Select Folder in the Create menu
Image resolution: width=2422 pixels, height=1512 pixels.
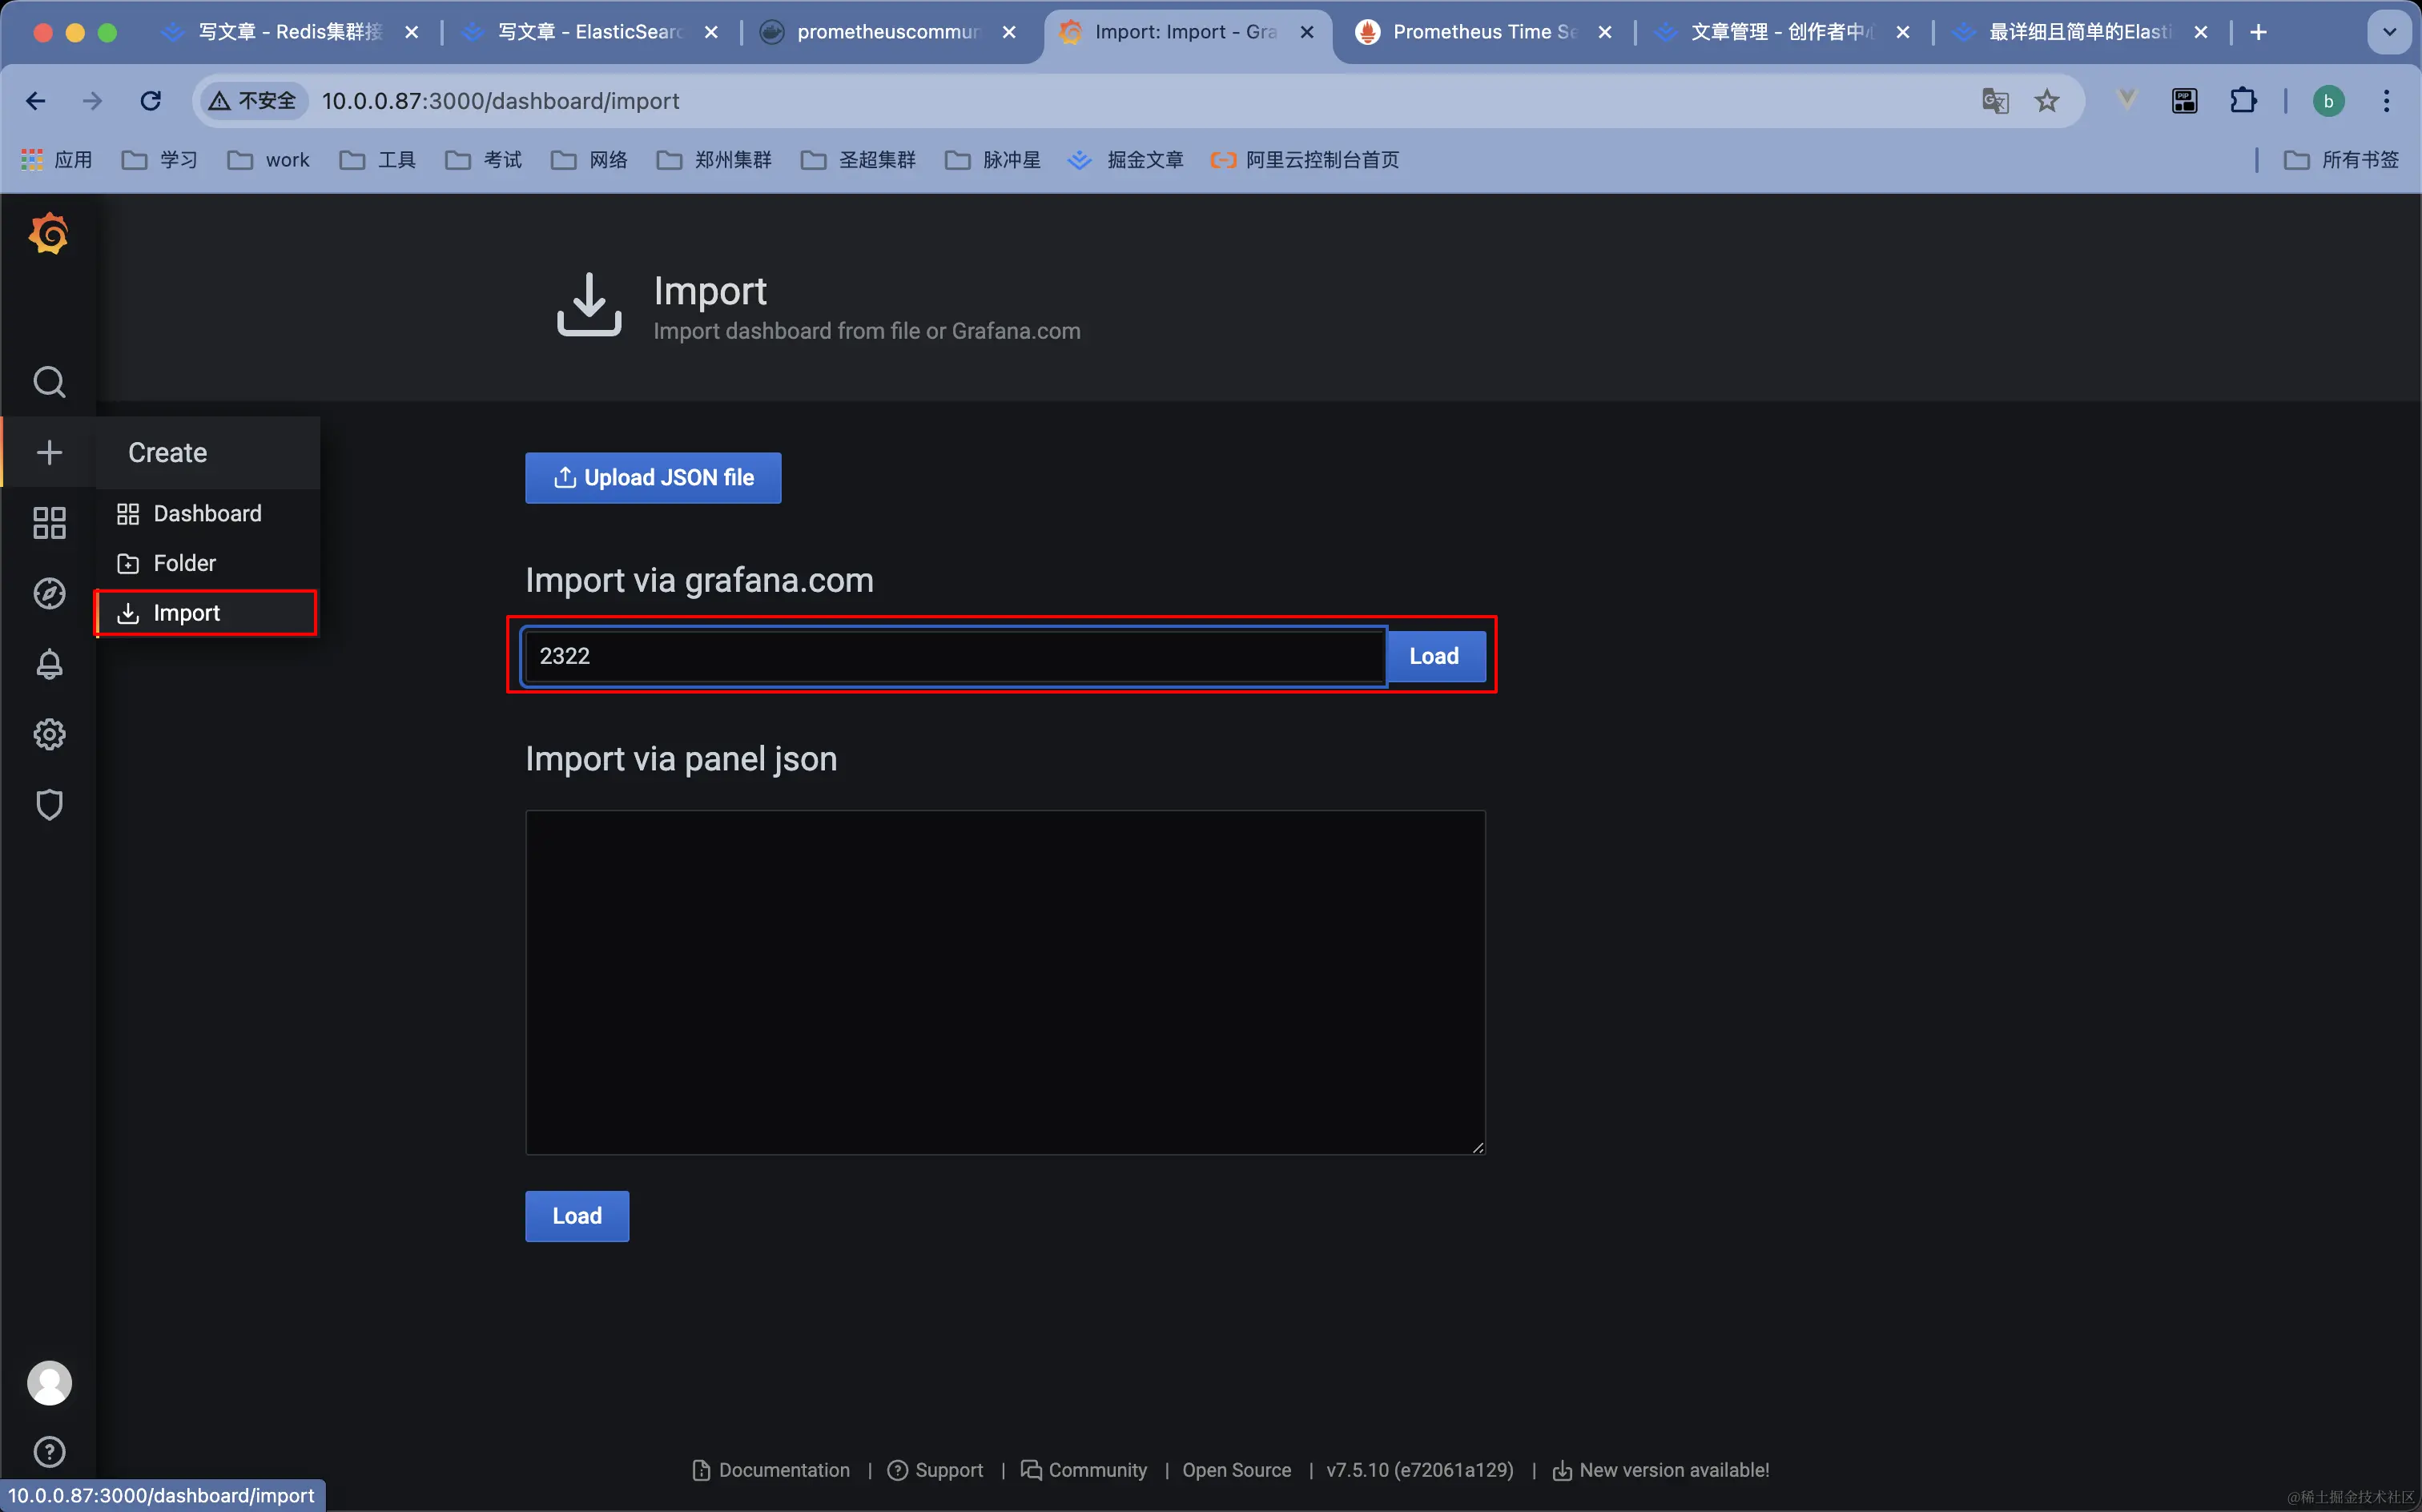[208, 563]
